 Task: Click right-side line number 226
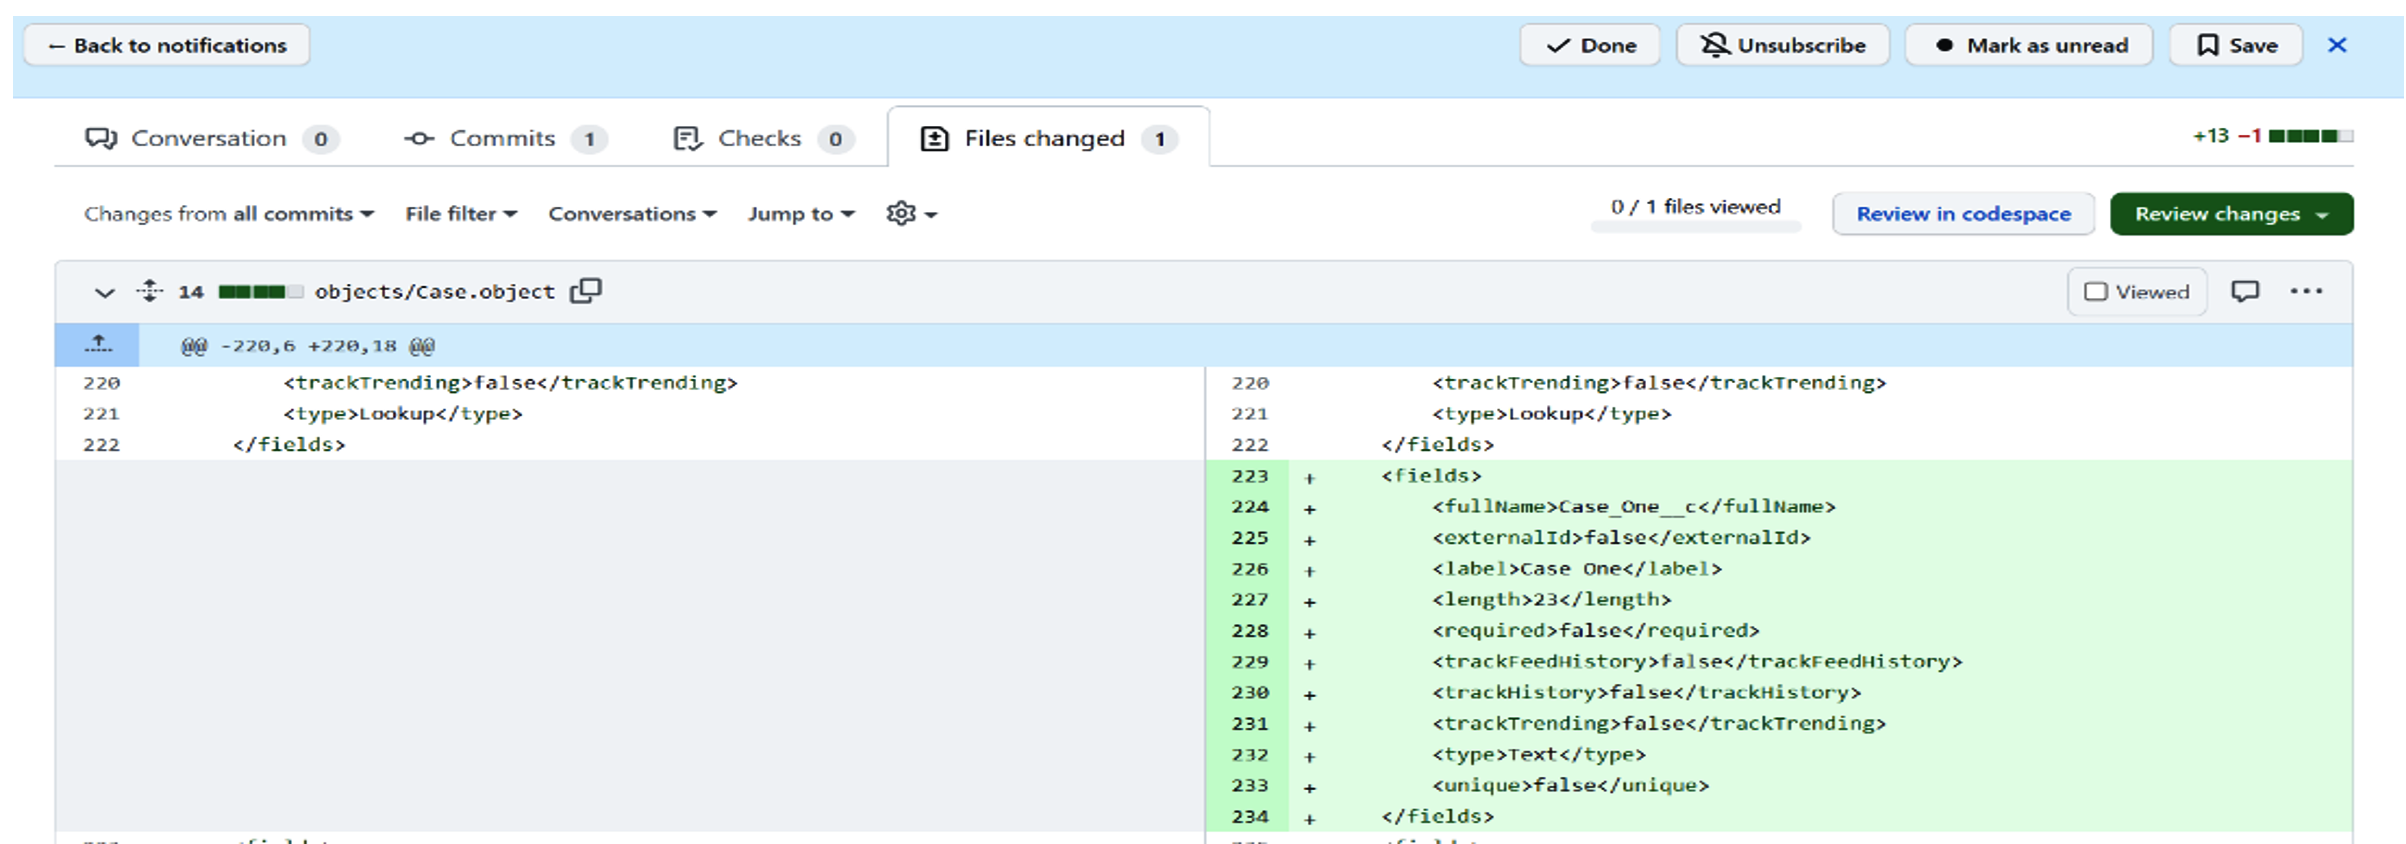click(1250, 569)
